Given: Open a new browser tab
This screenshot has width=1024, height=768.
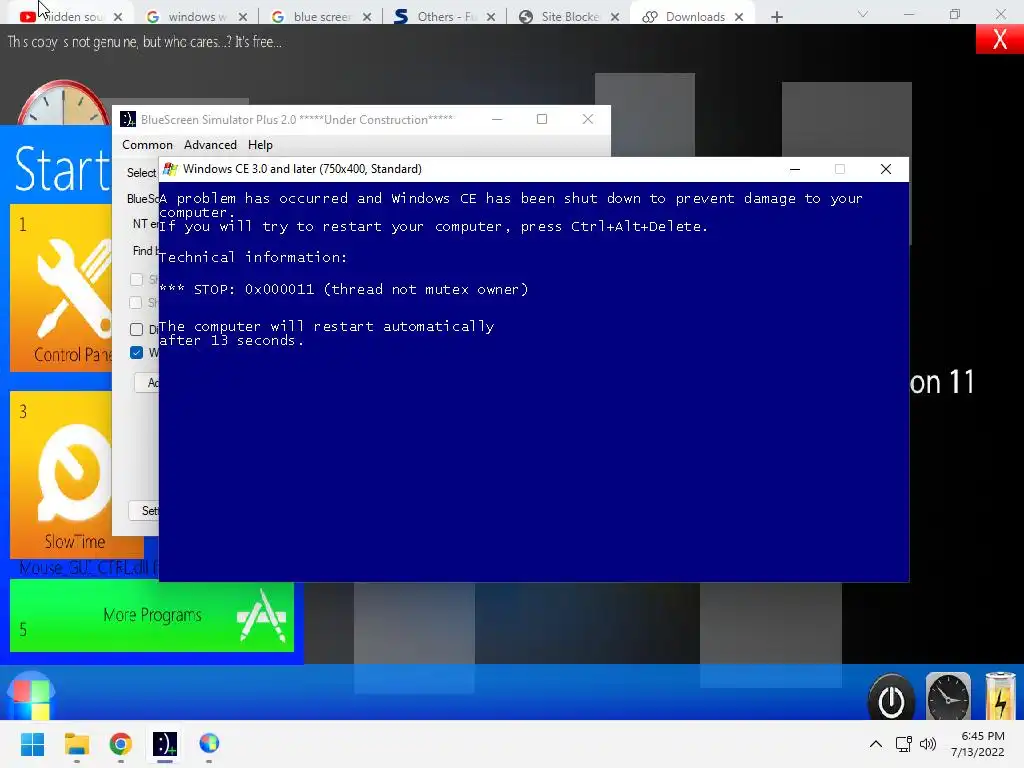Looking at the screenshot, I should pyautogui.click(x=776, y=17).
